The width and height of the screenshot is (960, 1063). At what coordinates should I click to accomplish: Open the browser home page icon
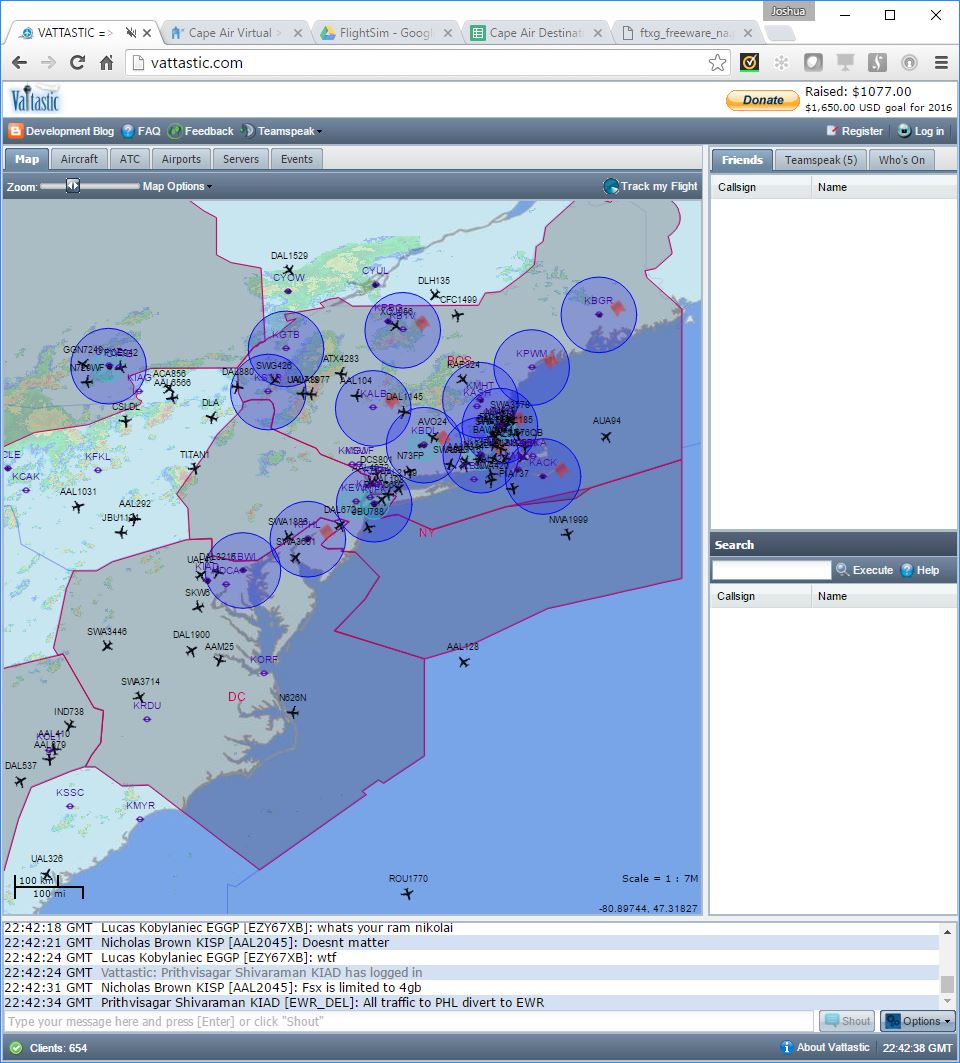tap(106, 63)
